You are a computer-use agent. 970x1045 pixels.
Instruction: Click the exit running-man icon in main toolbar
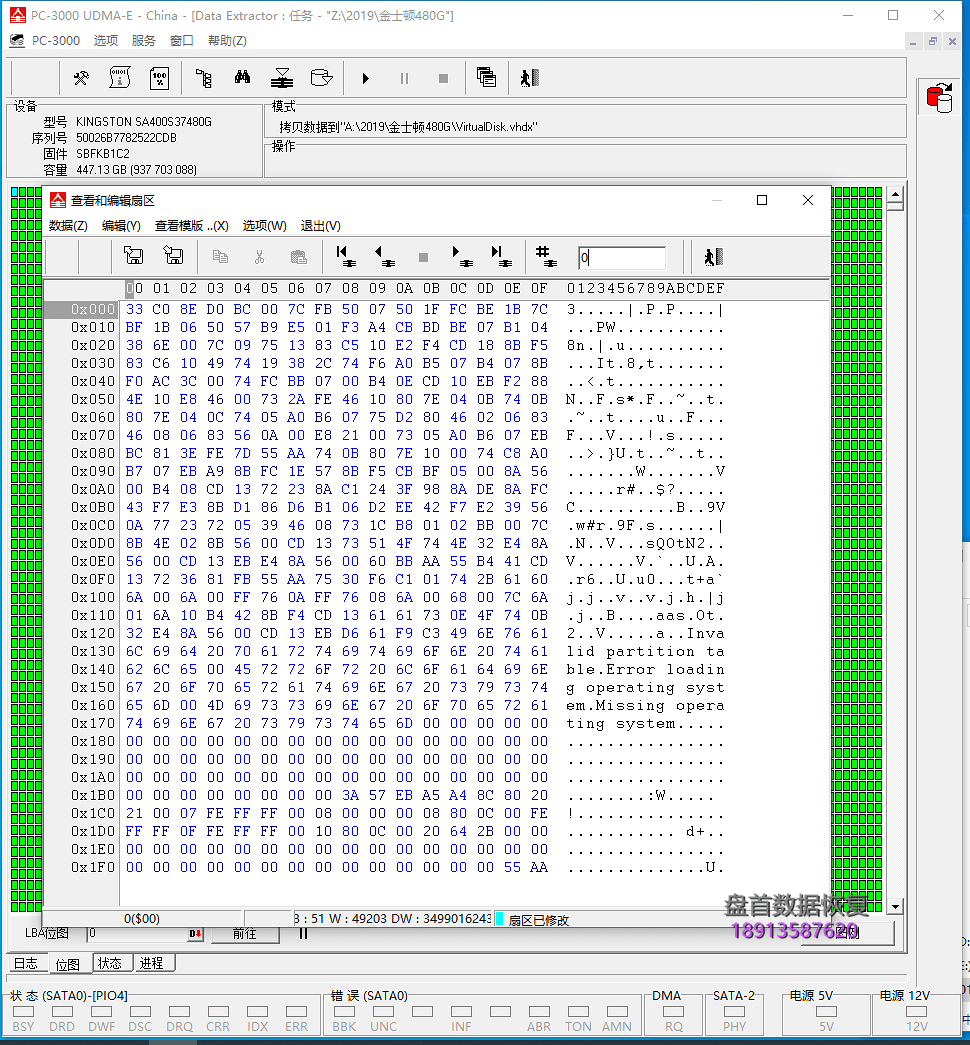pos(530,78)
